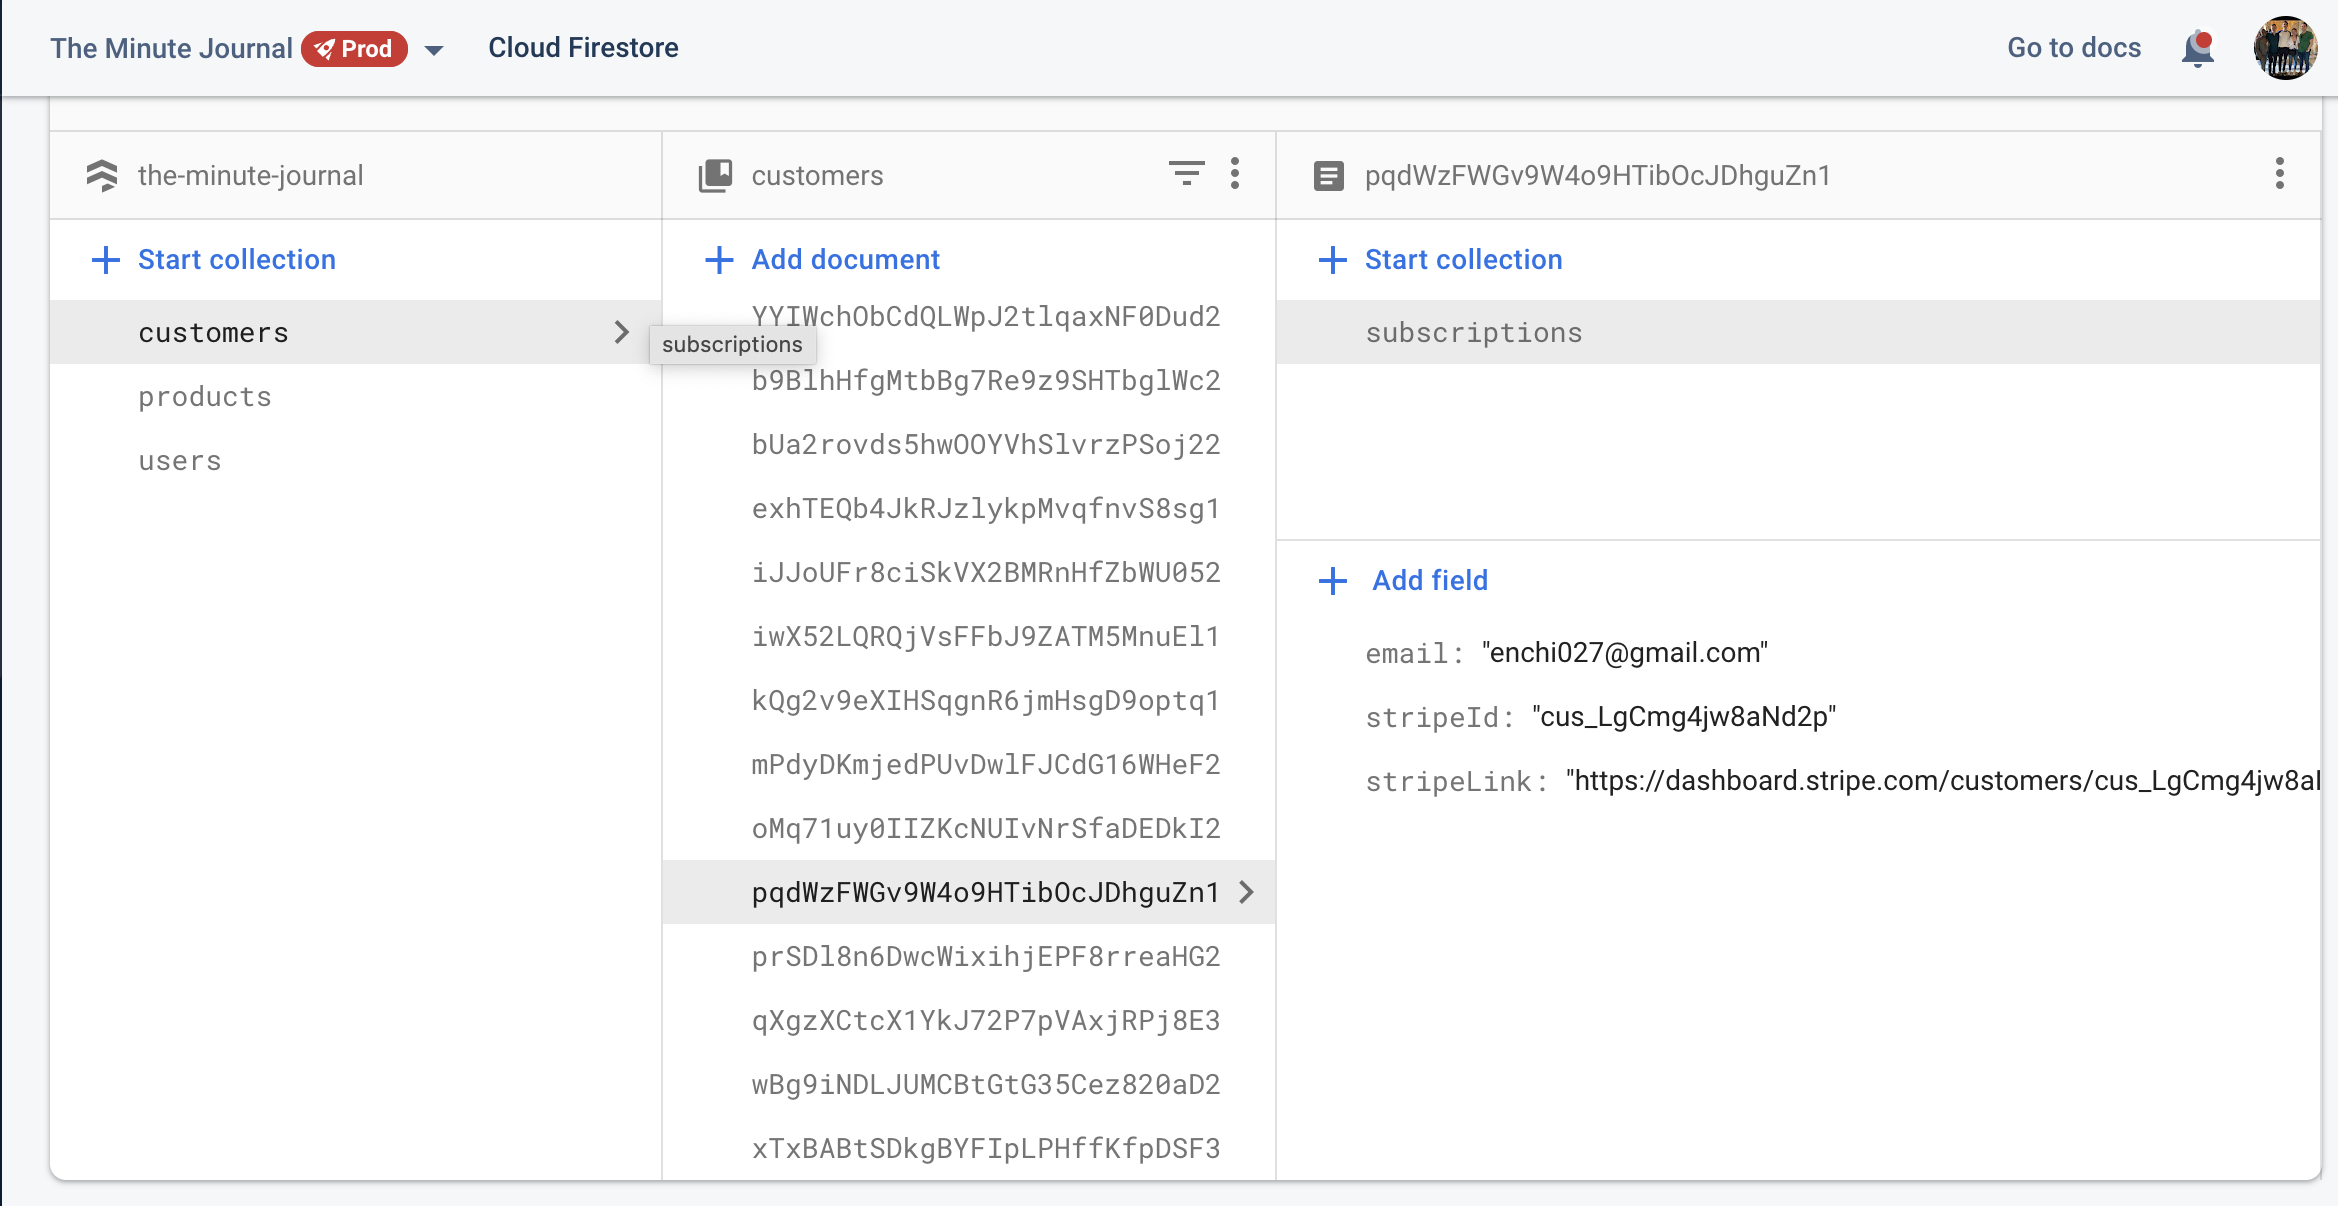Expand selected document pqdWzFWGv9W4o9HTibOcJDhguZn1 chevron

tap(1246, 892)
